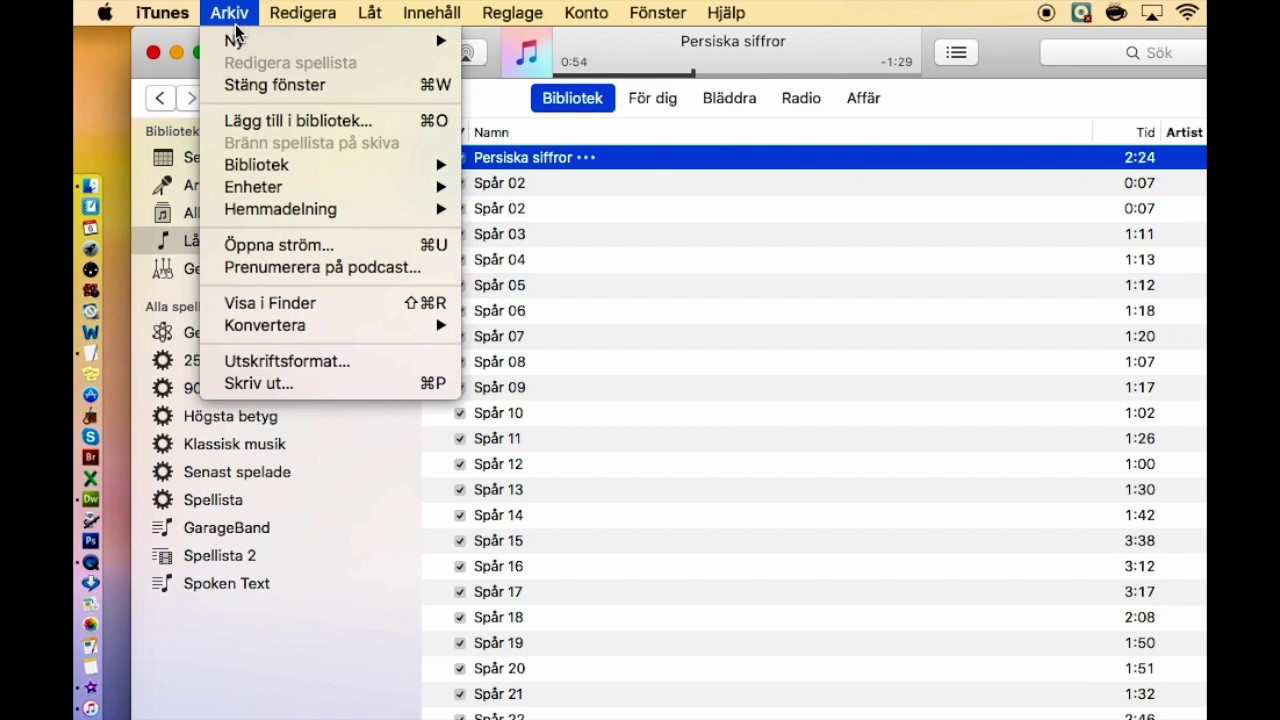This screenshot has height=720, width=1280.
Task: Choose Visa i Finder menu item
Action: pyautogui.click(x=330, y=303)
